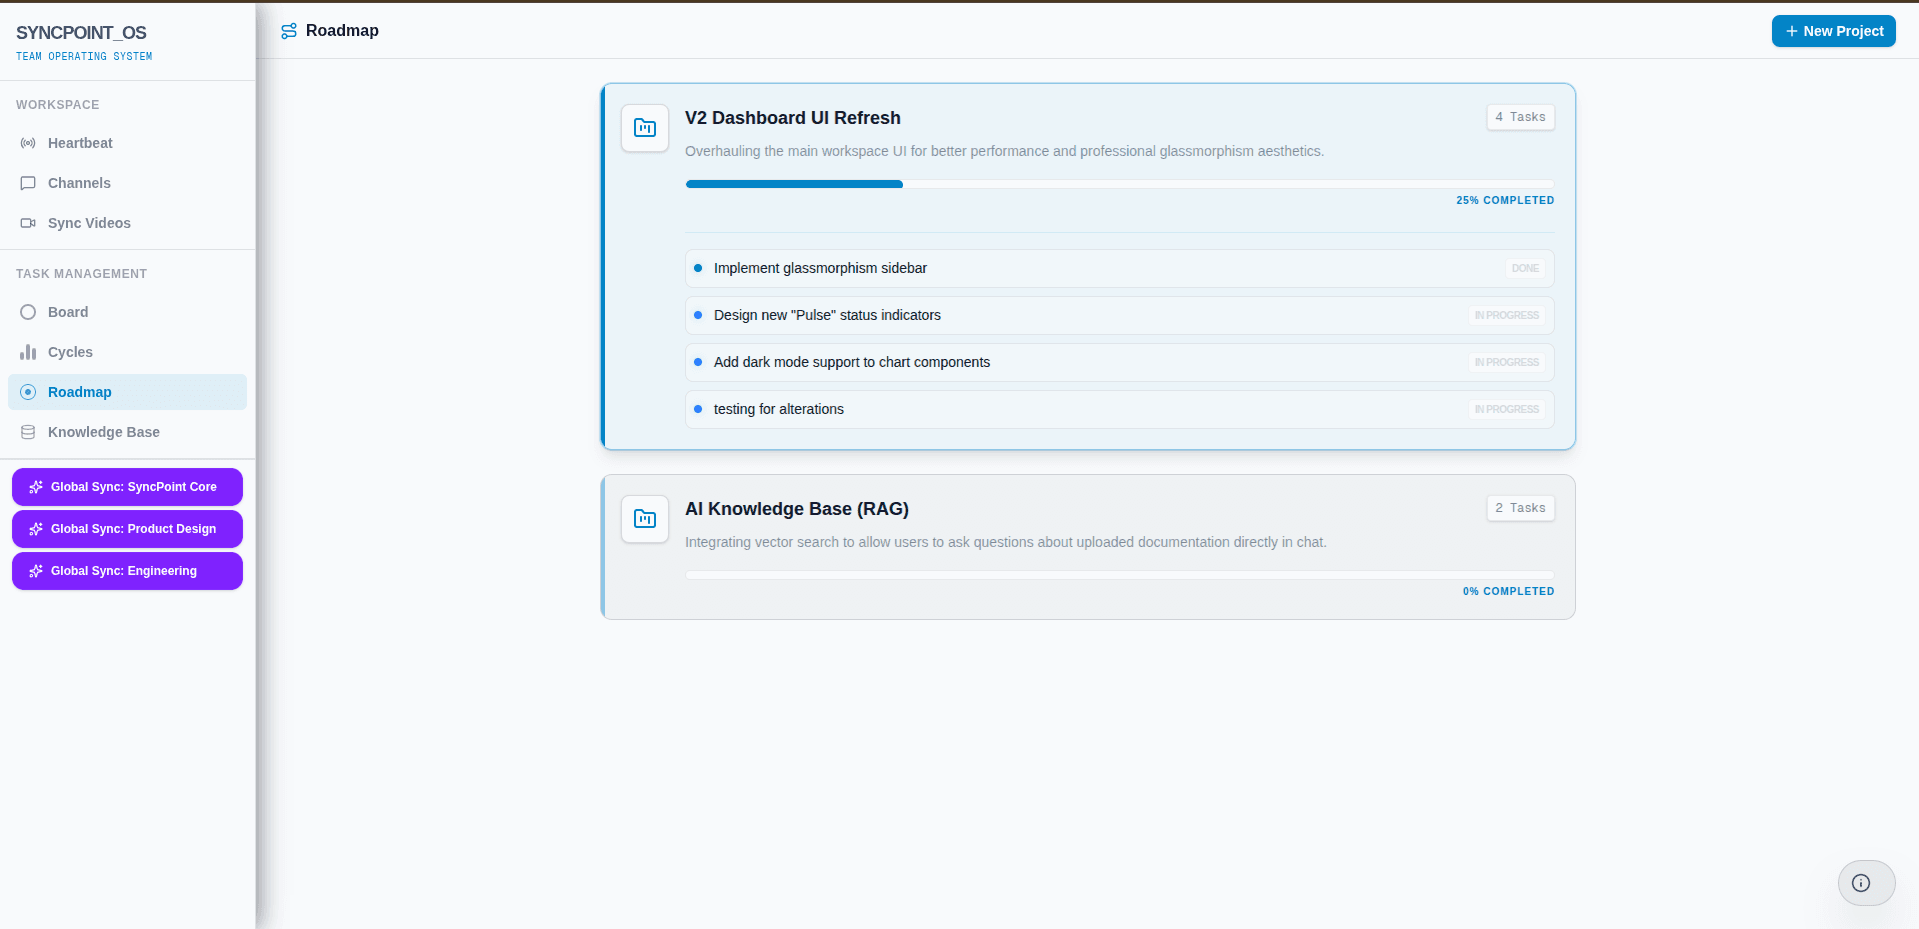Open the IN PROGRESS status on testing for alterations

coord(1506,409)
